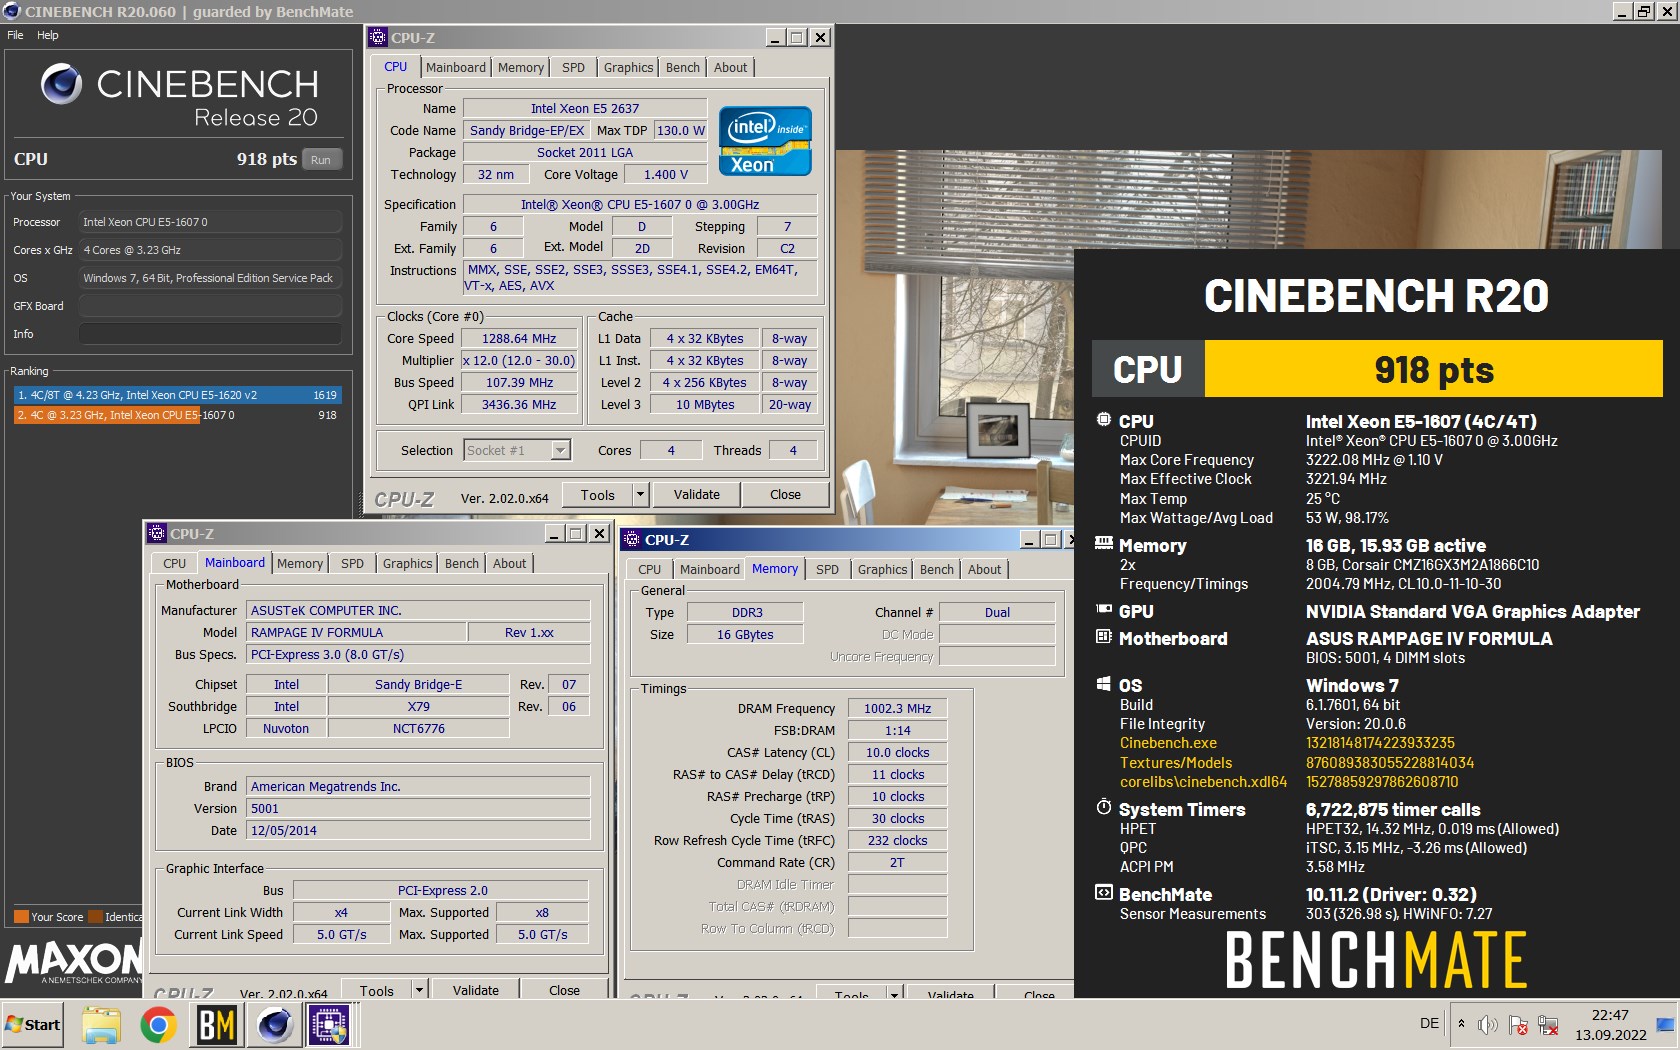Click the CPU chip icon in BenchMate panel

click(1104, 421)
